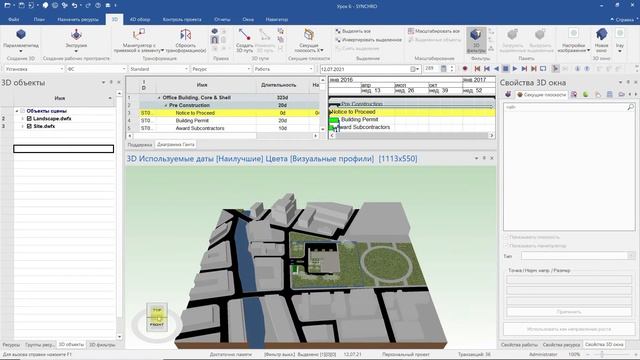640x360 pixels.
Task: Switch to the 3D фильтры bottom tab
Action: click(102, 345)
